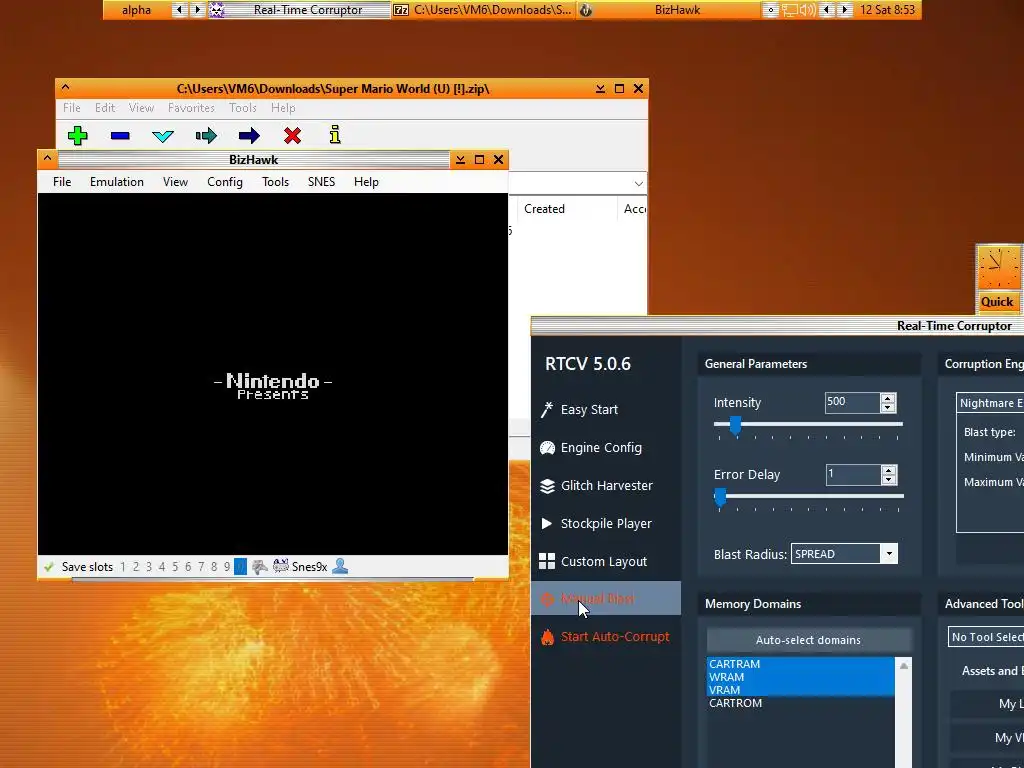Click the dark blue Move arrow icon in 7-Zip
Viewport: 1024px width, 768px height.
tap(249, 136)
